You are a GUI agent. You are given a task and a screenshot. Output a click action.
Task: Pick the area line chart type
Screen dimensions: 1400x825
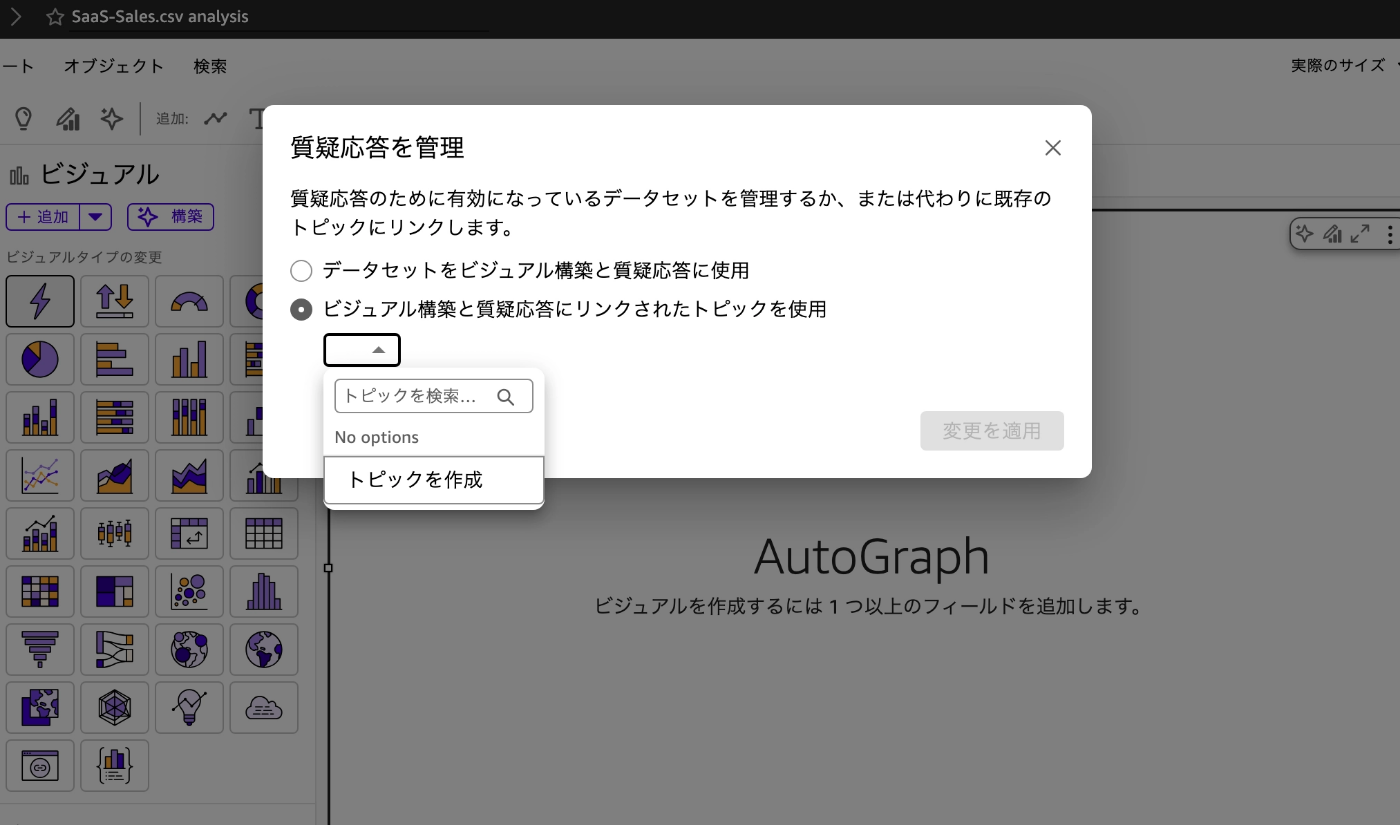tap(115, 475)
